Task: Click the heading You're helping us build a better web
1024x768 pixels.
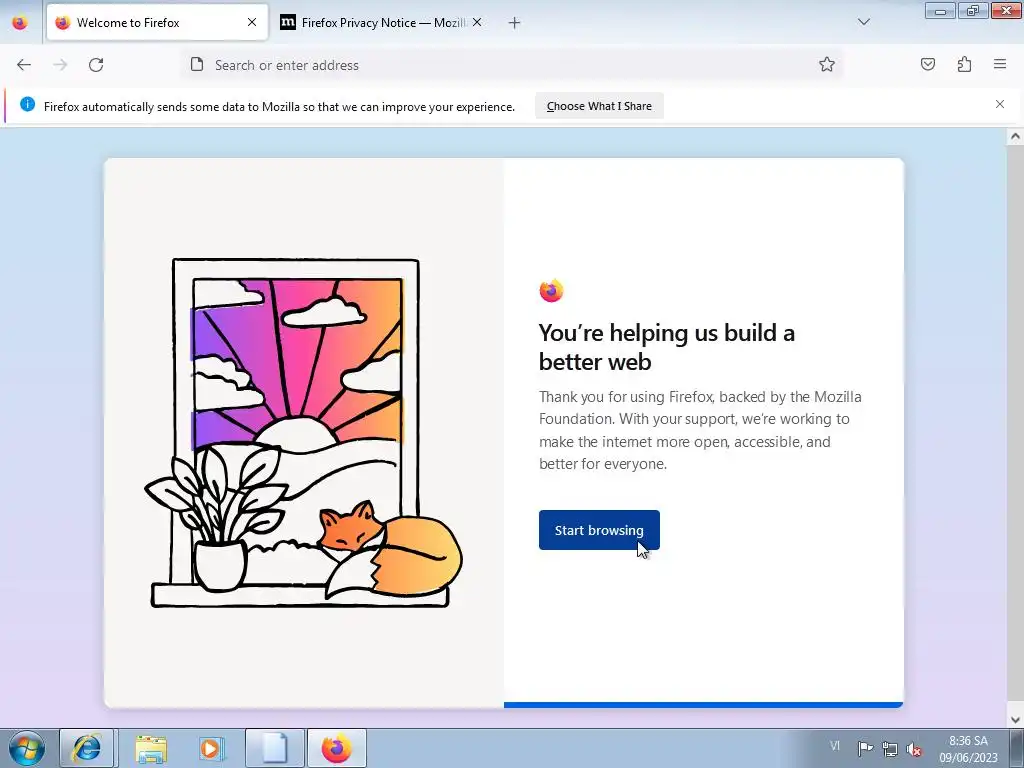Action: [666, 347]
